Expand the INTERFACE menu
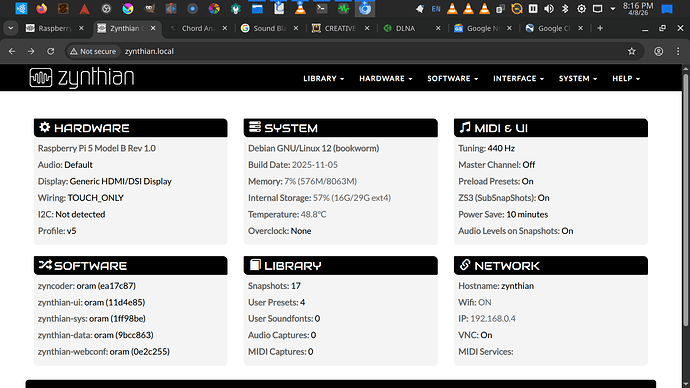The width and height of the screenshot is (690, 388). point(518,78)
